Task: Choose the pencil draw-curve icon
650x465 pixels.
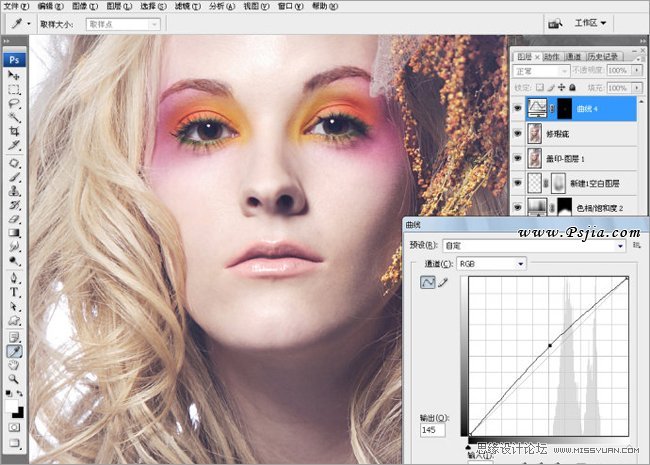Action: point(442,284)
